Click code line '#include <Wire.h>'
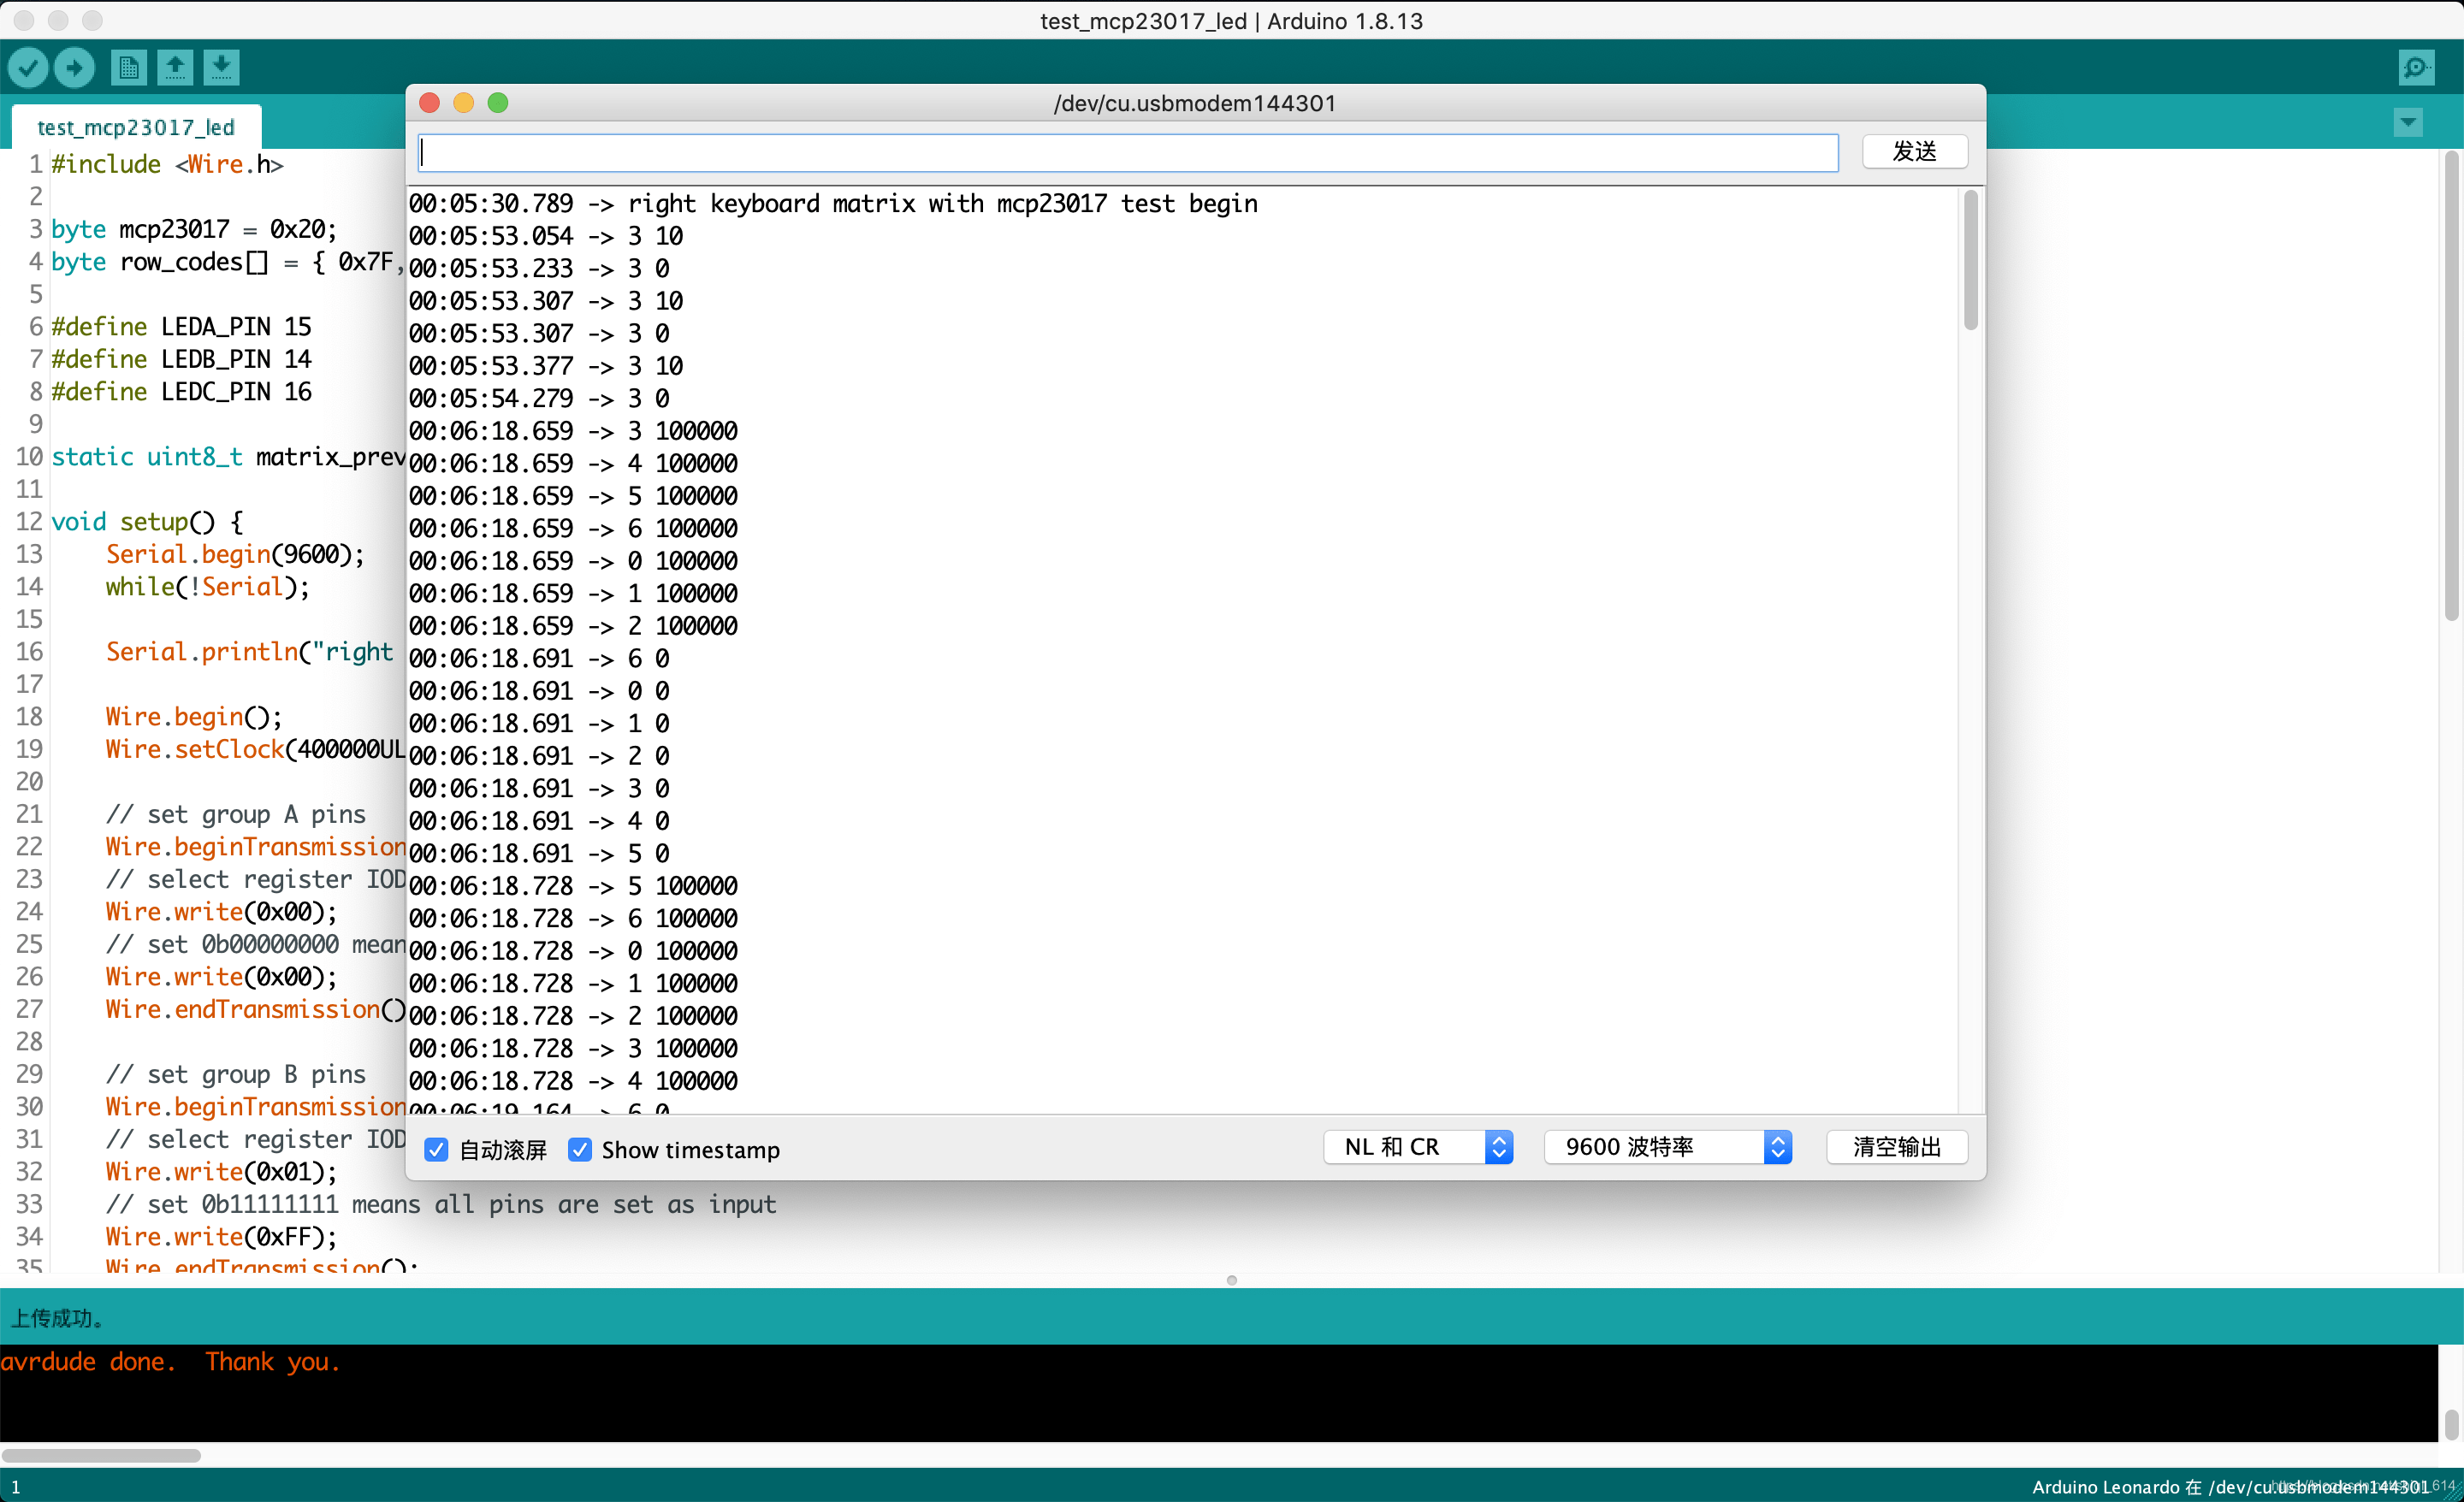This screenshot has width=2464, height=1502. [167, 164]
